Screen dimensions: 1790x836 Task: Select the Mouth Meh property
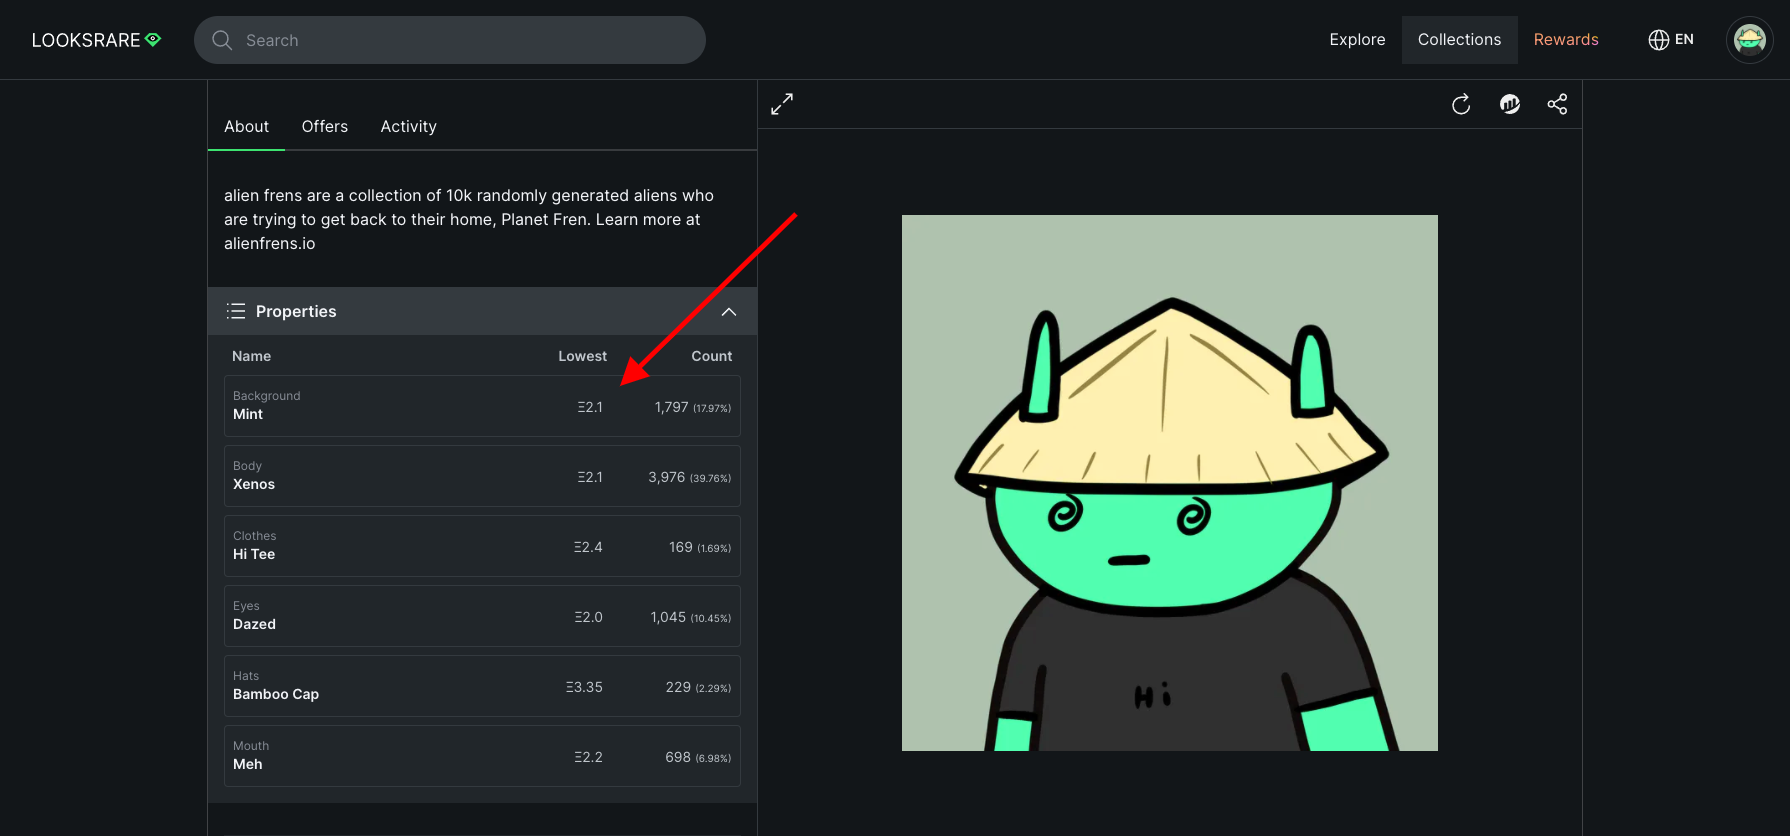coord(482,756)
